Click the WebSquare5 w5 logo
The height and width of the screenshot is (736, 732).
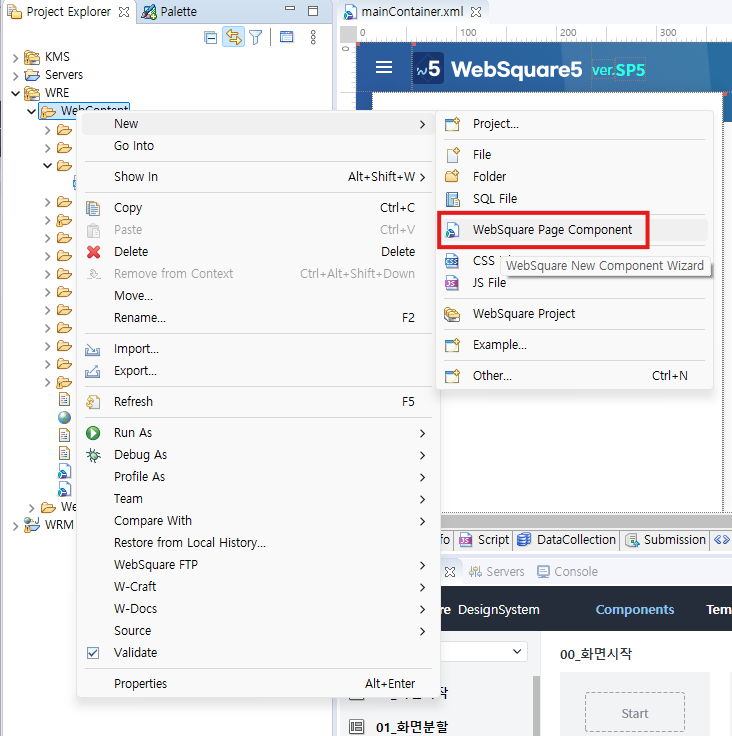428,69
